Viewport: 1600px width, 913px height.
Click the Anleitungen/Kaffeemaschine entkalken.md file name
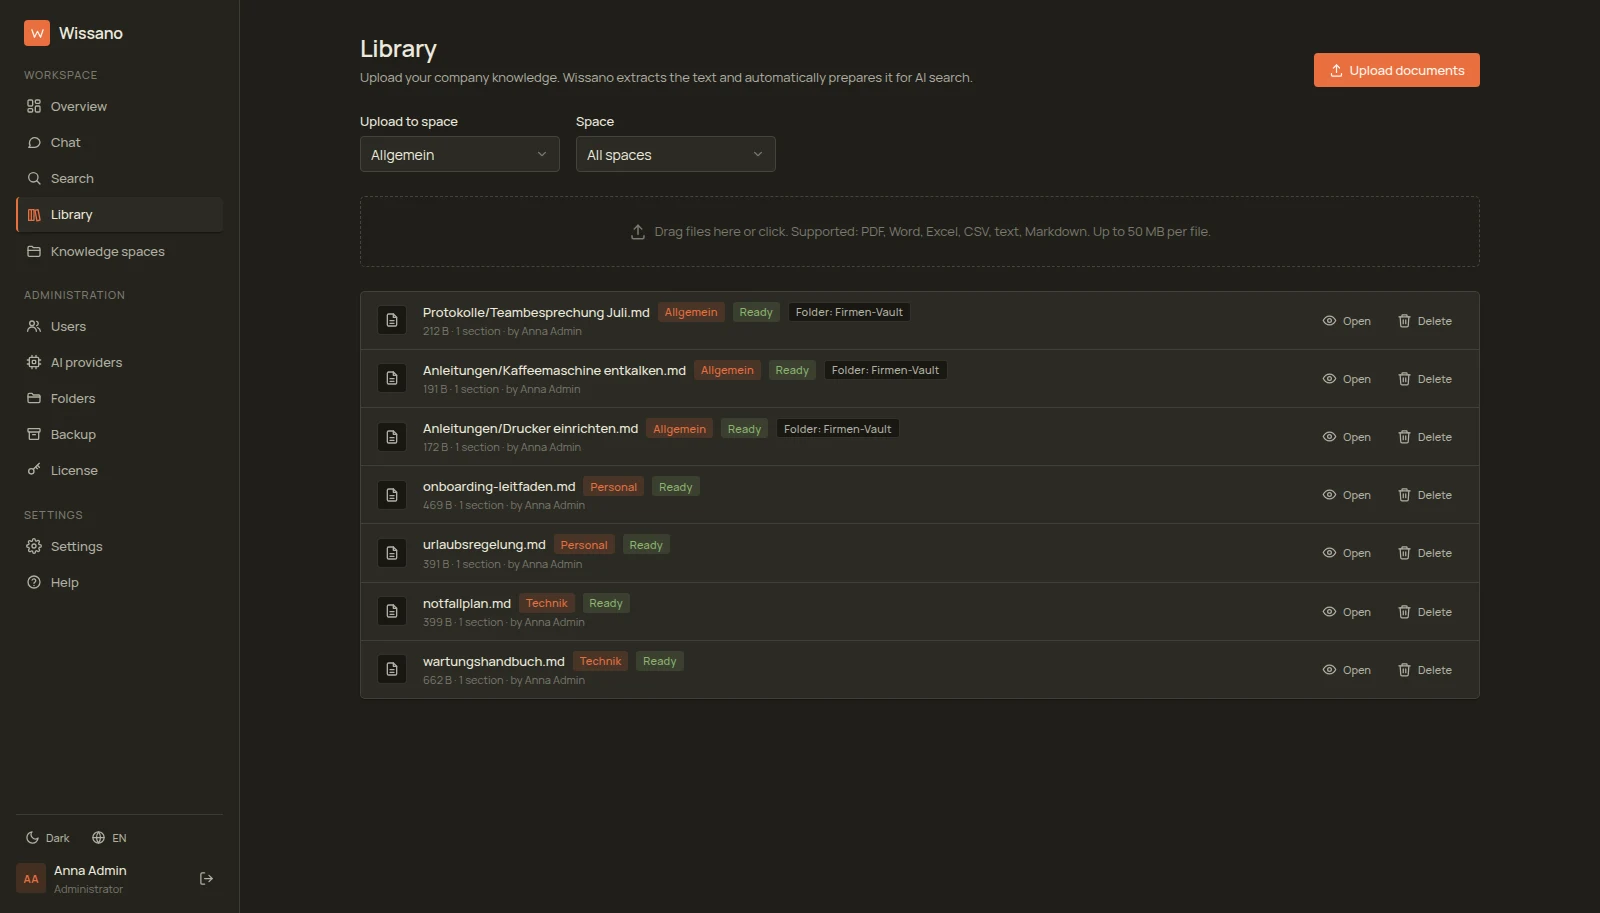(x=554, y=370)
